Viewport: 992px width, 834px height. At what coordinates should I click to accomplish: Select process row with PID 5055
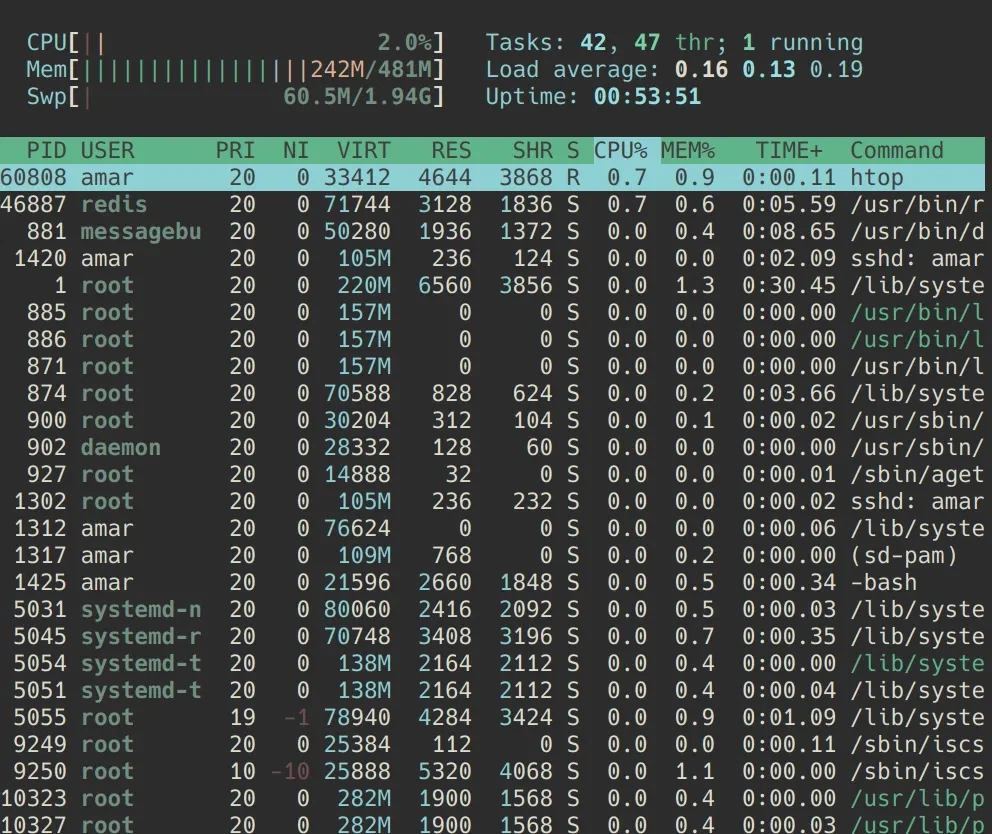492,718
